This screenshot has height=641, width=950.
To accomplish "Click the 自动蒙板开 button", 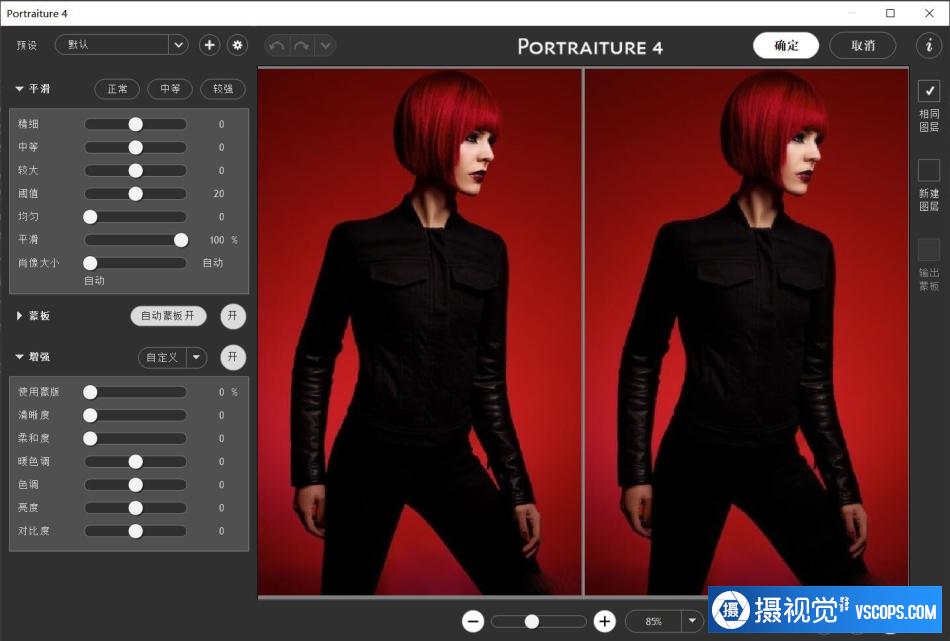I will click(x=168, y=316).
